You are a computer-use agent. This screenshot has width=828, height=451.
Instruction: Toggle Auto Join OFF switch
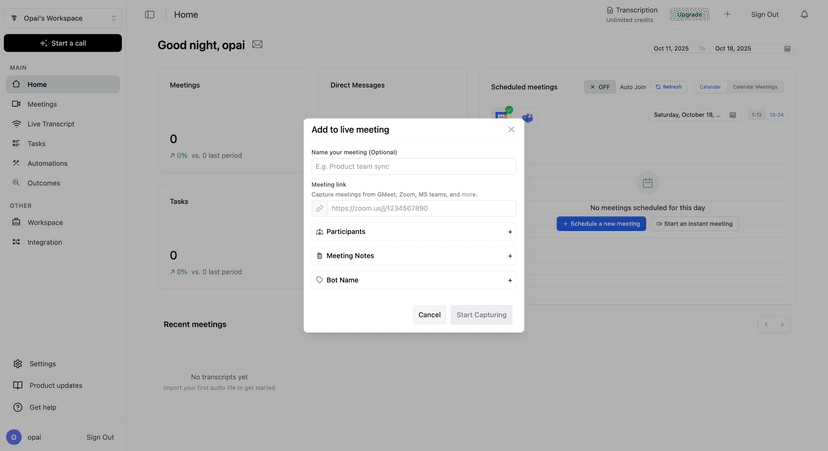pyautogui.click(x=600, y=87)
